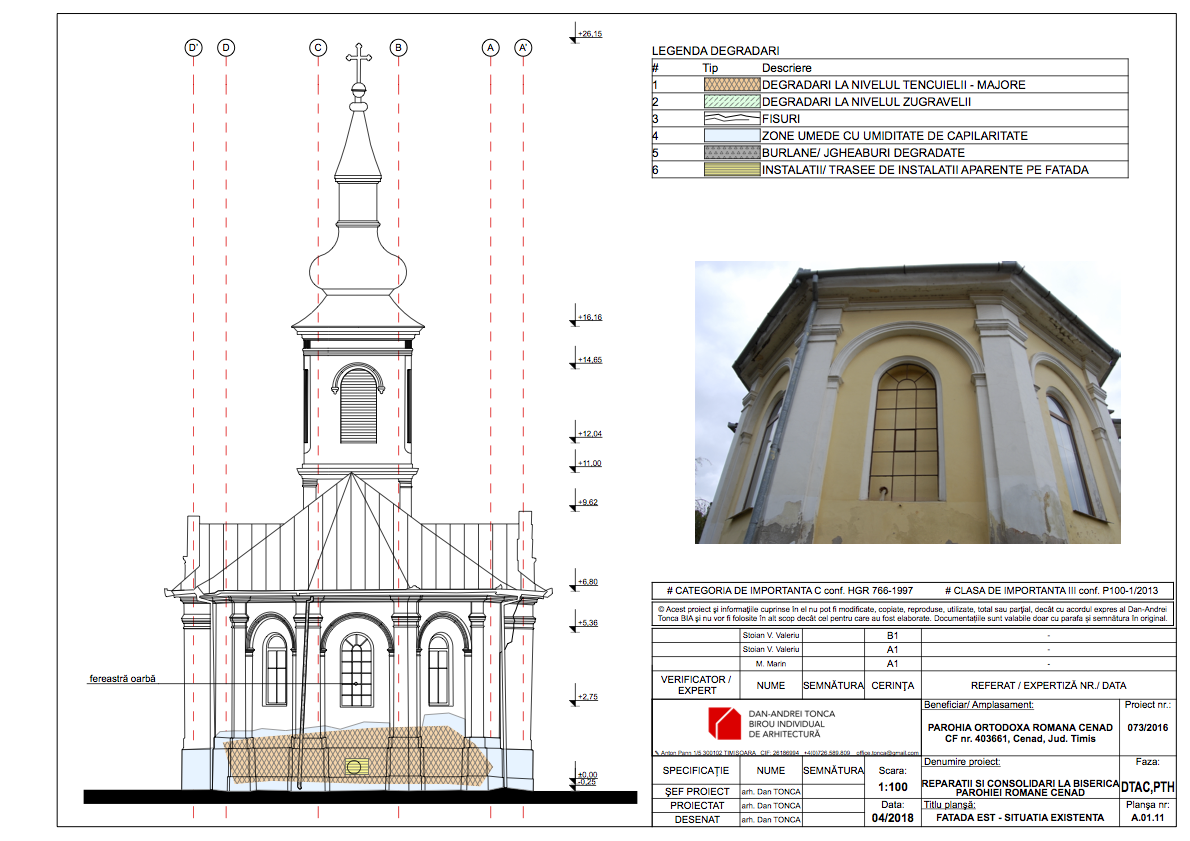Viewport: 1190px width, 841px height.
Task: Pick the light blue capillary moisture swatch
Action: [x=730, y=136]
